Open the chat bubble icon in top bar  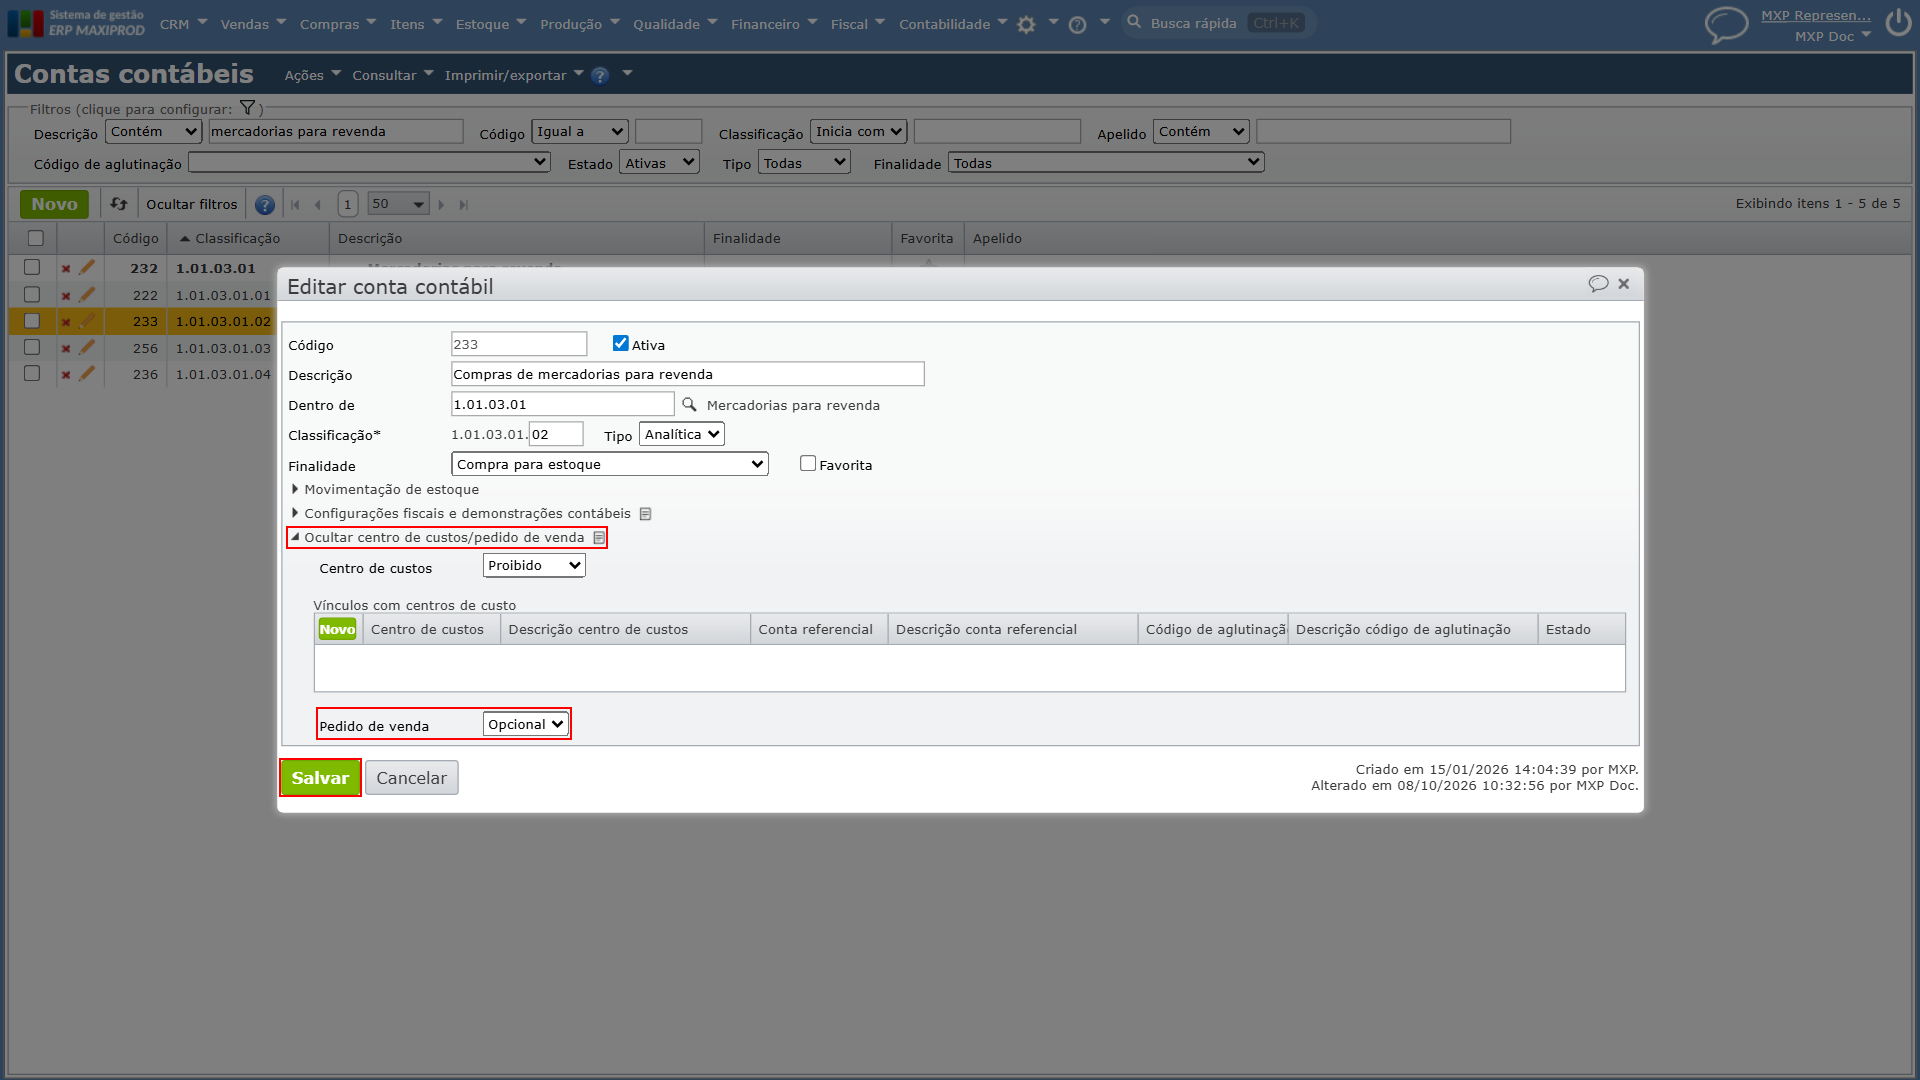(x=1726, y=25)
